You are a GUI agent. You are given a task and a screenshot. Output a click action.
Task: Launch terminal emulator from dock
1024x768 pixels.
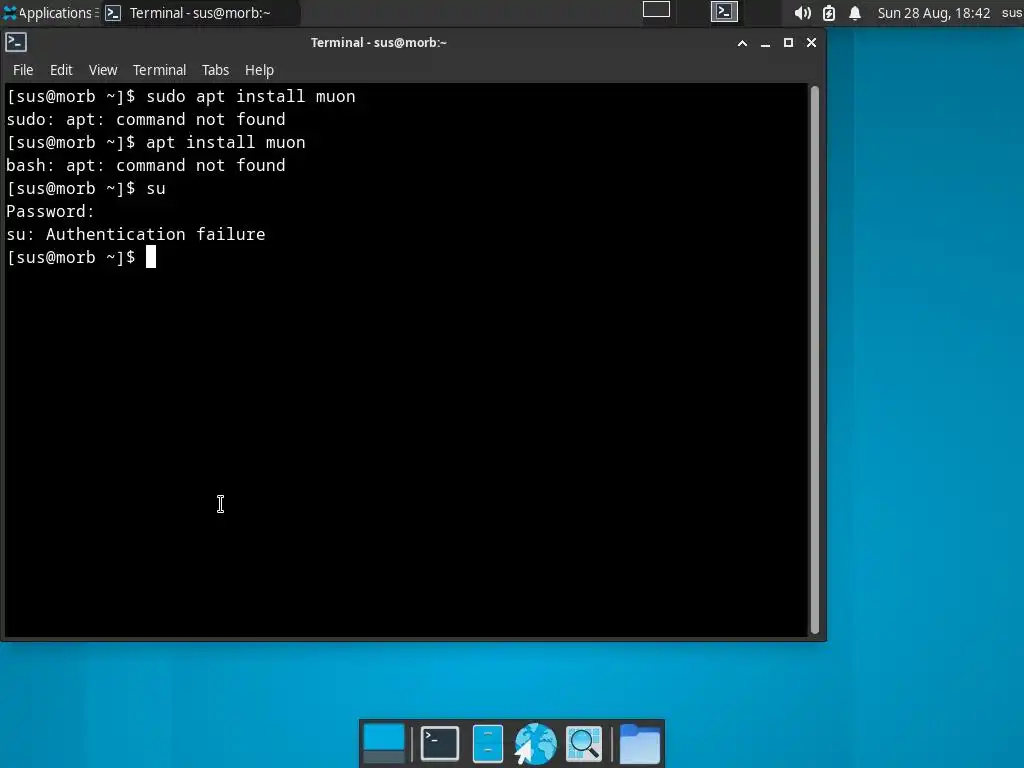[x=440, y=744]
